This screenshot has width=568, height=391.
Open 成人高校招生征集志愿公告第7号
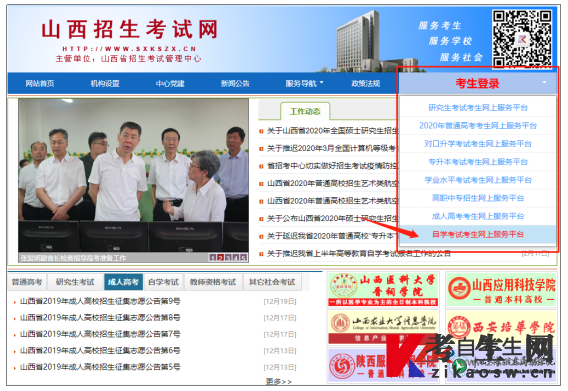pos(100,334)
